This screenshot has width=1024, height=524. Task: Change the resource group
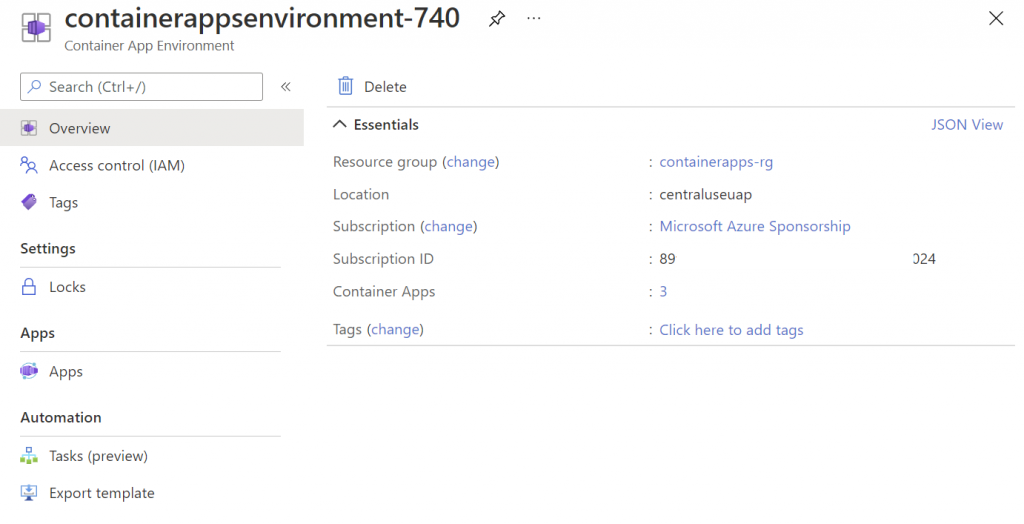470,162
